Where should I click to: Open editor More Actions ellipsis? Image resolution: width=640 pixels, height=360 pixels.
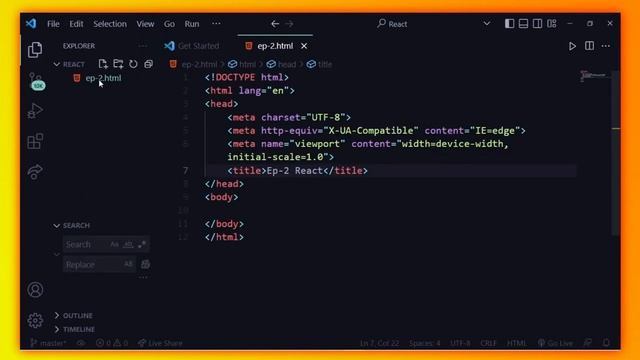tap(606, 46)
